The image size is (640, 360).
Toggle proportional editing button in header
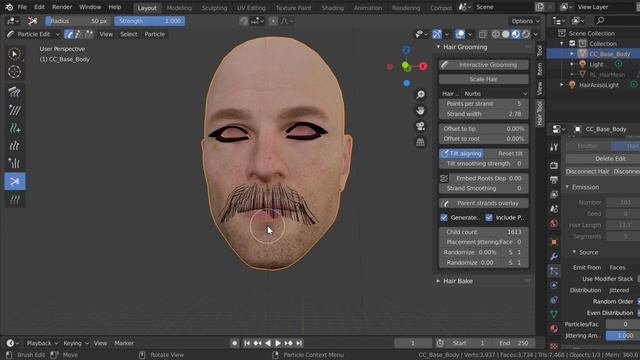[x=273, y=21]
